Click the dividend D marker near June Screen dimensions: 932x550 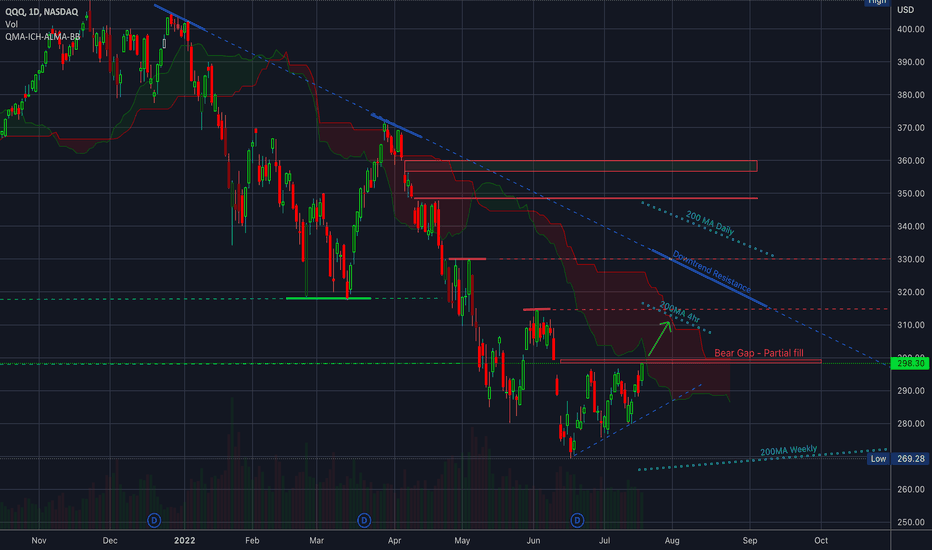pyautogui.click(x=577, y=521)
